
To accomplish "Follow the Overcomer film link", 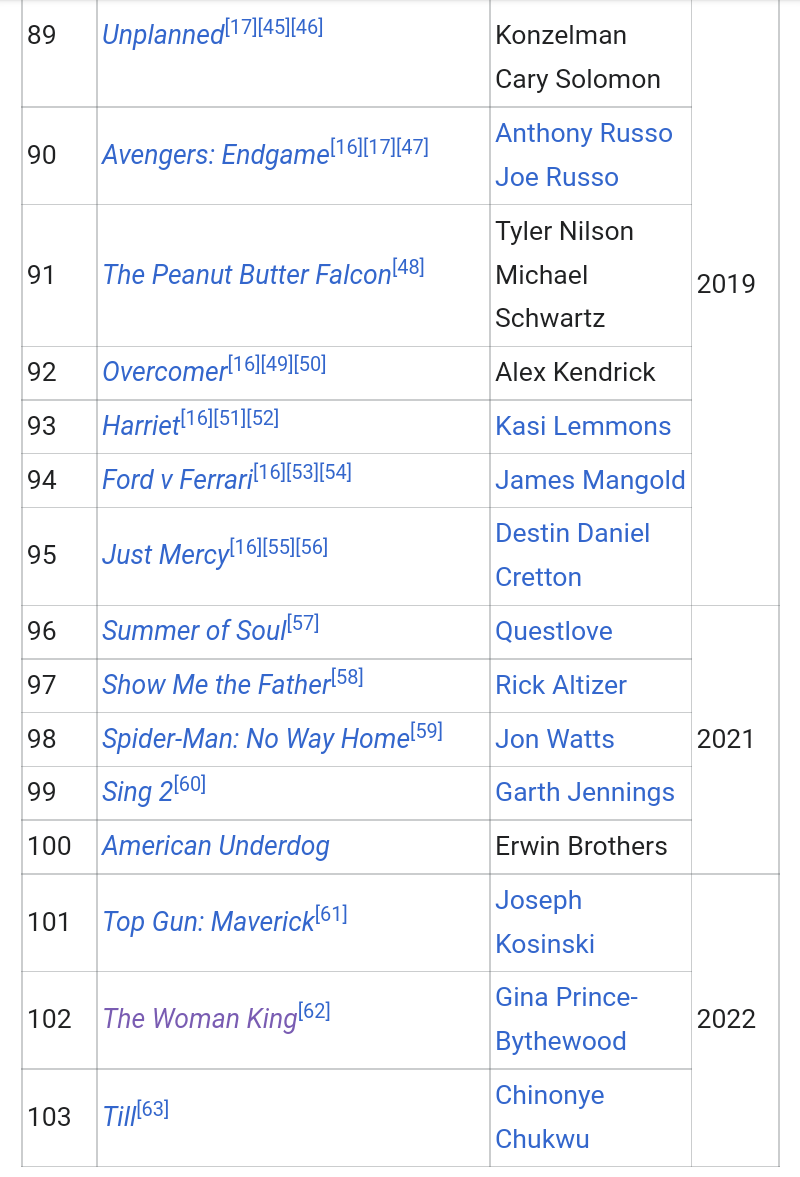I will click(x=164, y=373).
